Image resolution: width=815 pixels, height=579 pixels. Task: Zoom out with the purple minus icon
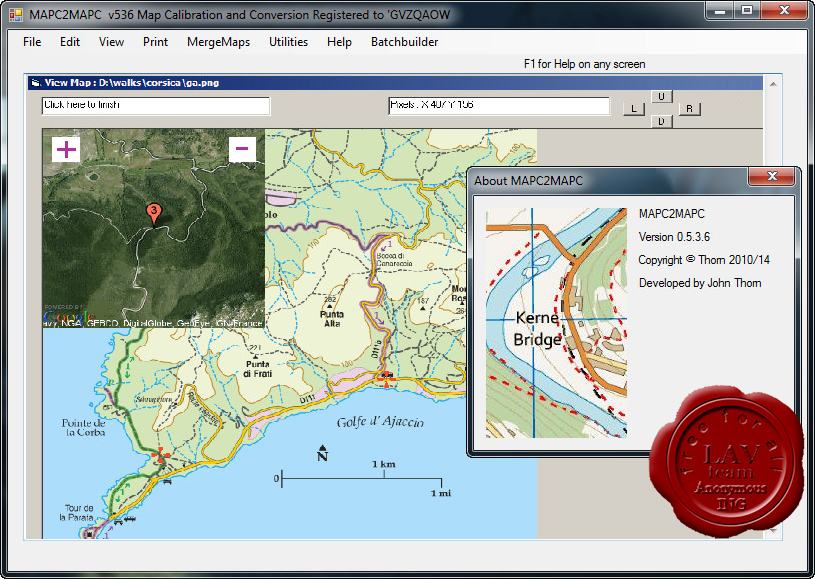tap(242, 149)
